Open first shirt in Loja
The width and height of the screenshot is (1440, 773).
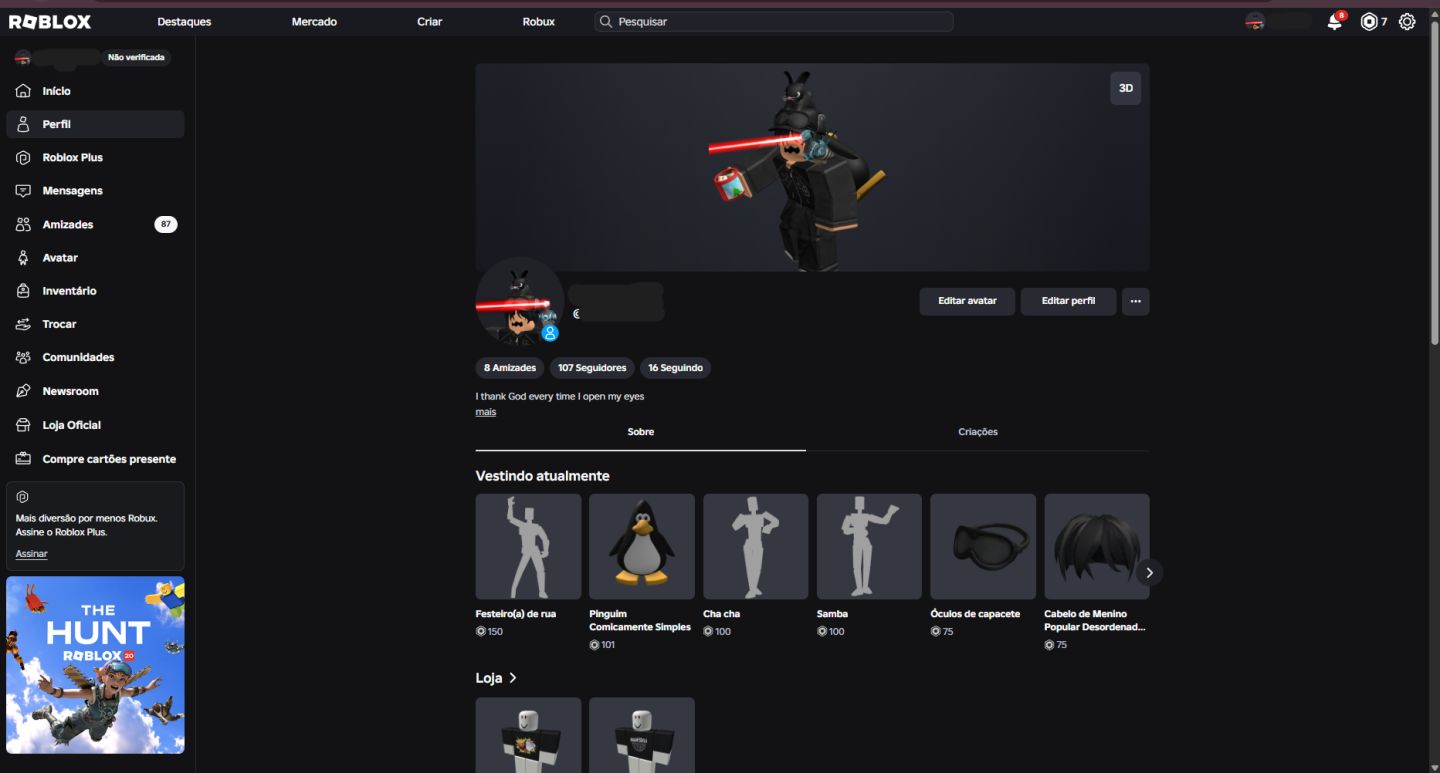(x=528, y=735)
